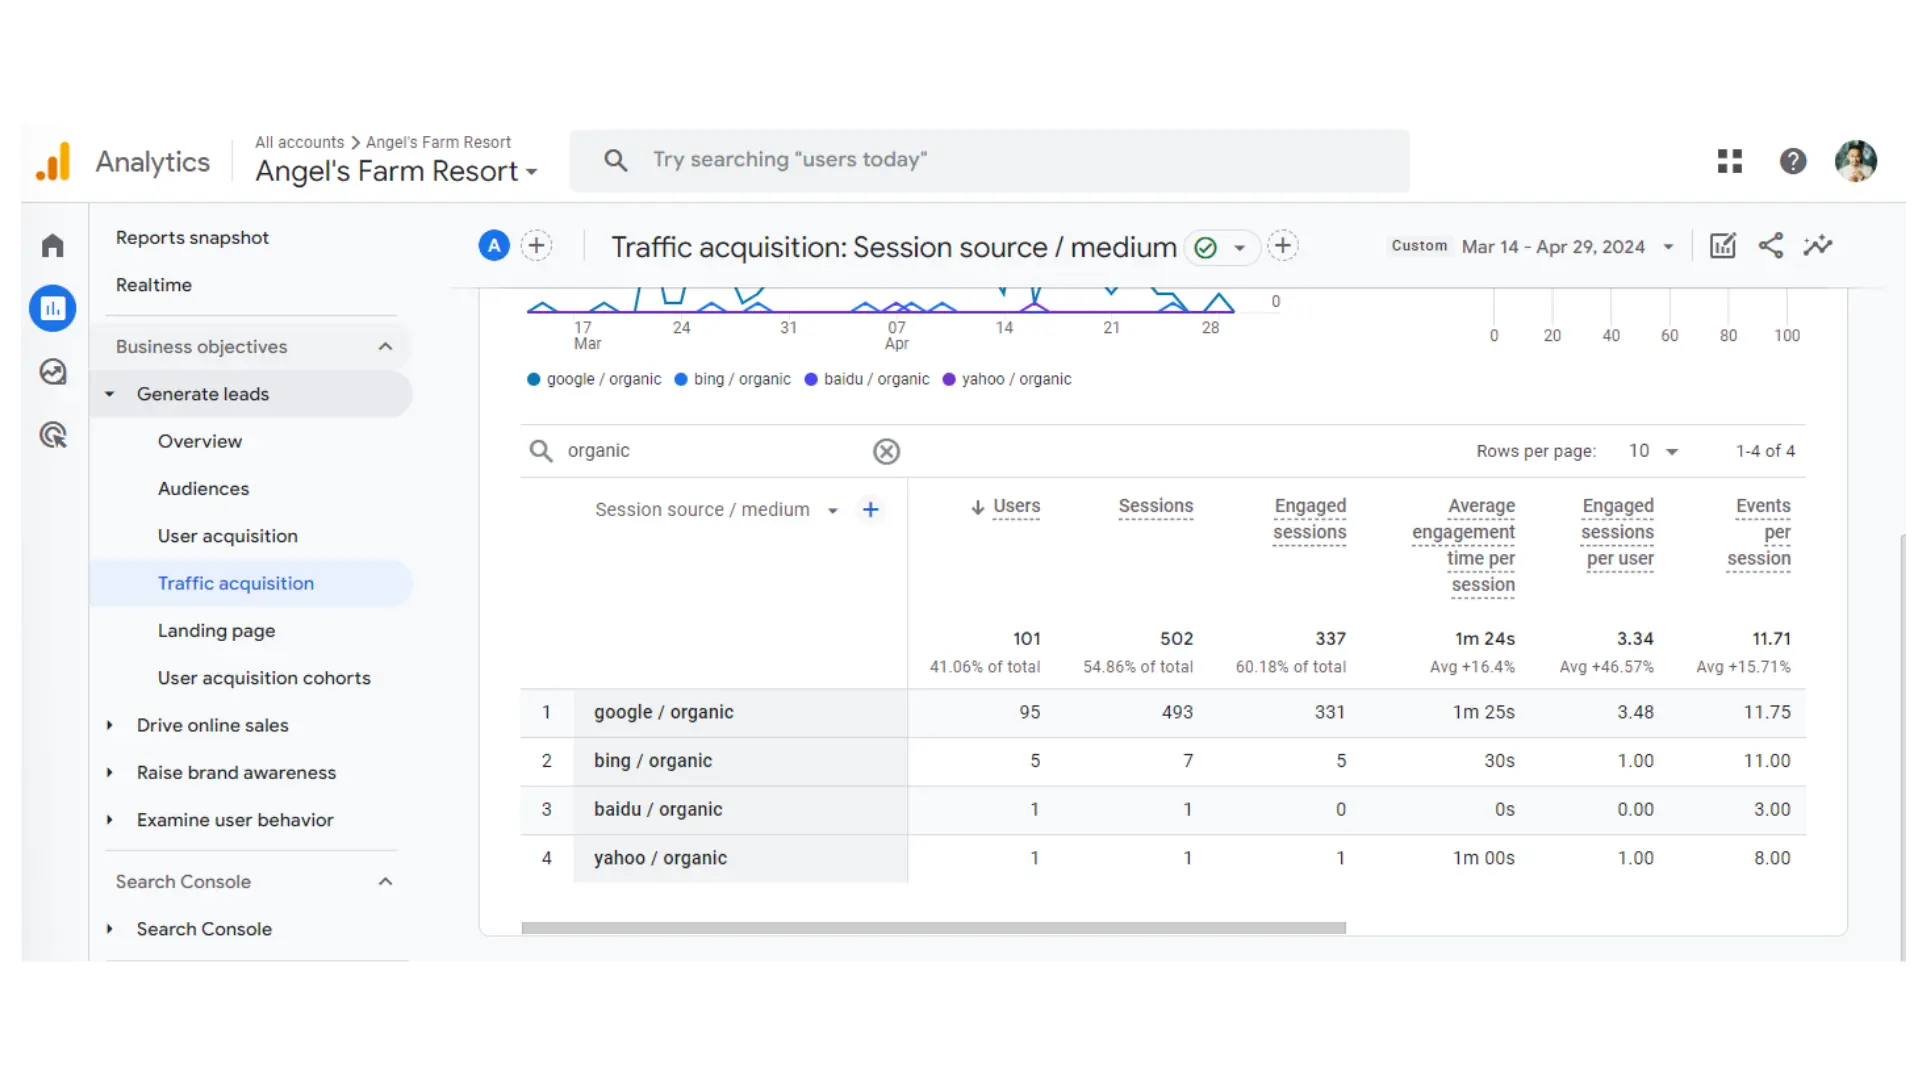Sort by Events per session header

pyautogui.click(x=1759, y=533)
